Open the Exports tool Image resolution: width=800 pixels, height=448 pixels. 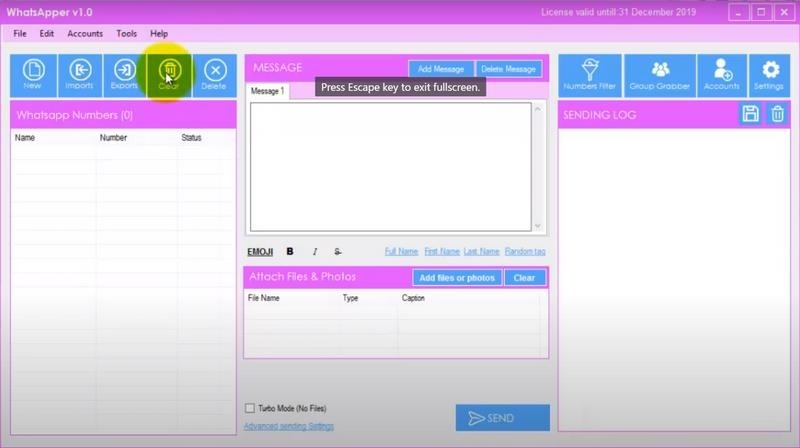[124, 76]
